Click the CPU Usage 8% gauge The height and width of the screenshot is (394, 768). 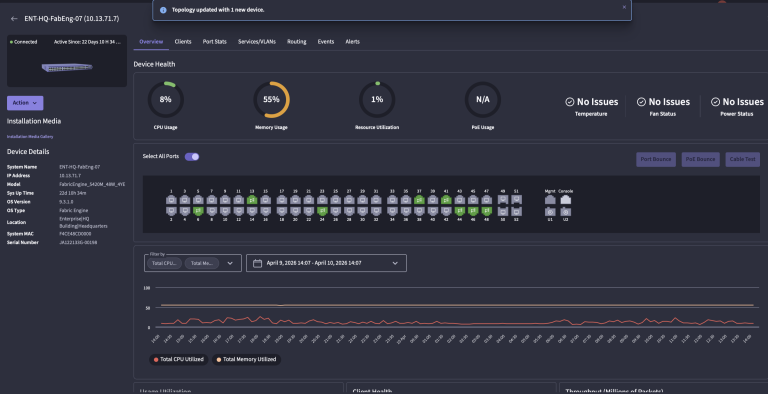click(x=166, y=99)
